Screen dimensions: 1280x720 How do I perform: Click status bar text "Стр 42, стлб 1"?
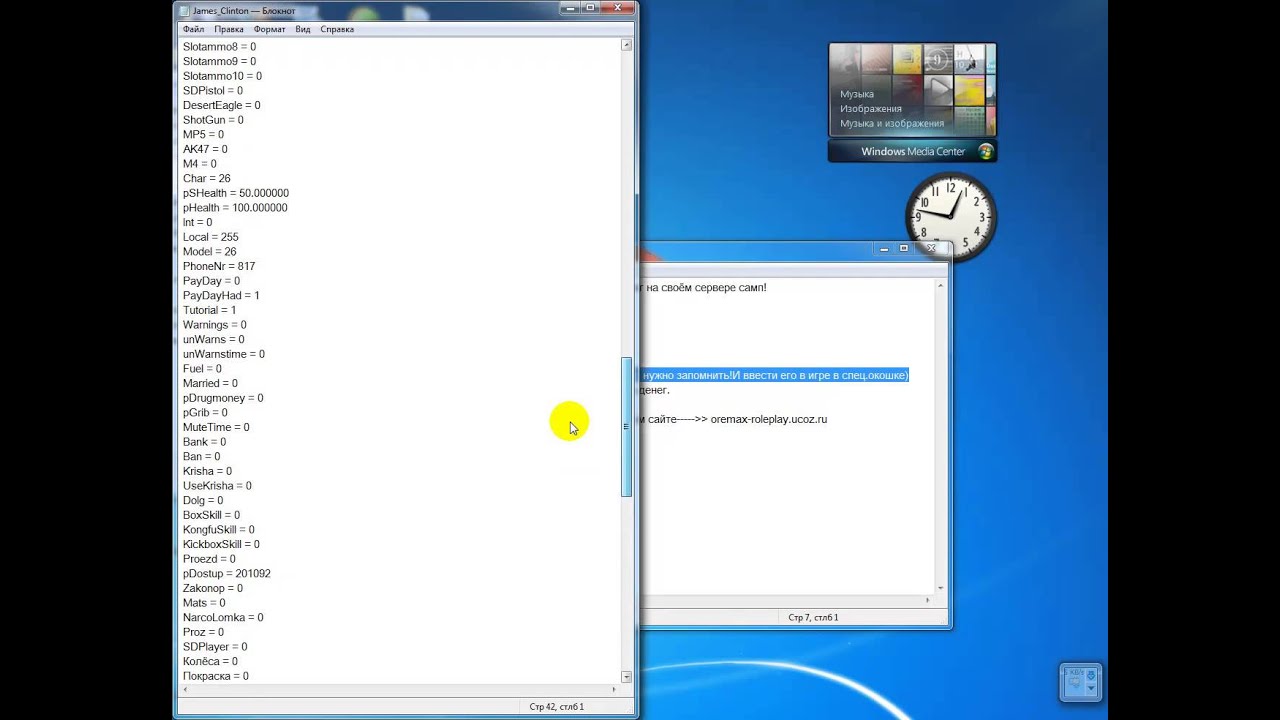tap(557, 707)
